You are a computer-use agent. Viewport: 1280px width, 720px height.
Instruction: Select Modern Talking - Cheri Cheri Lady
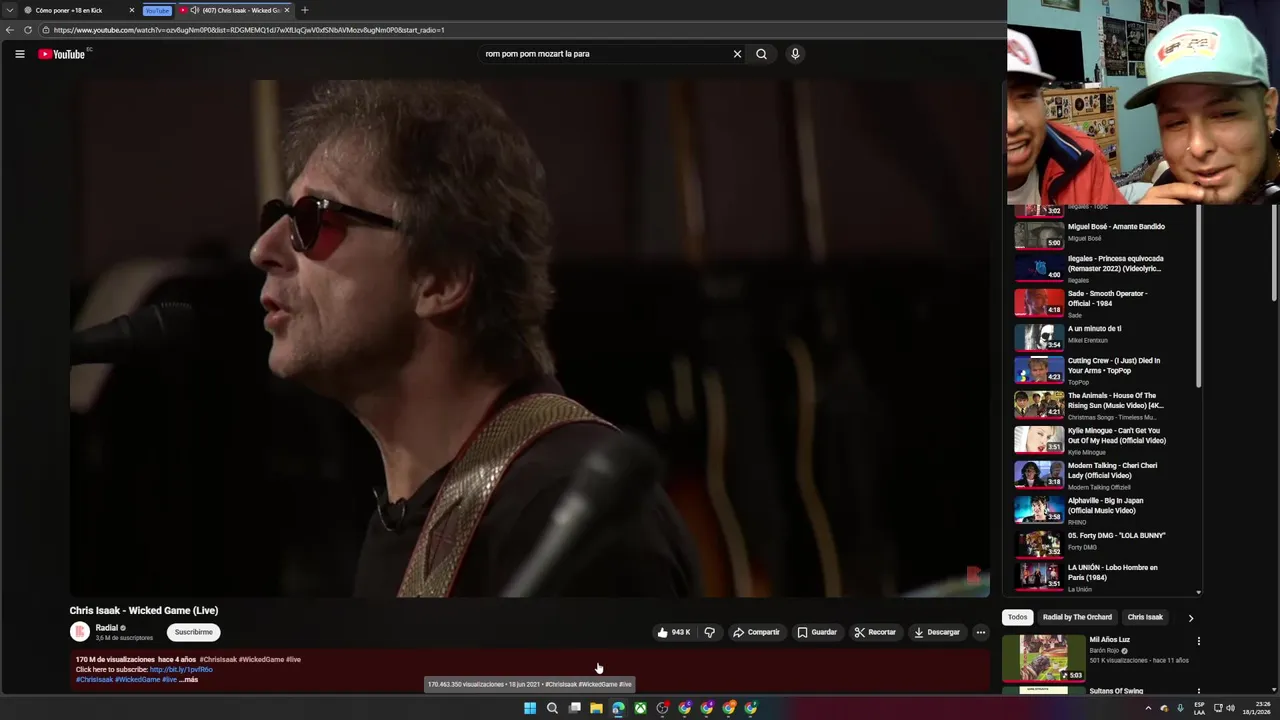[1105, 475]
